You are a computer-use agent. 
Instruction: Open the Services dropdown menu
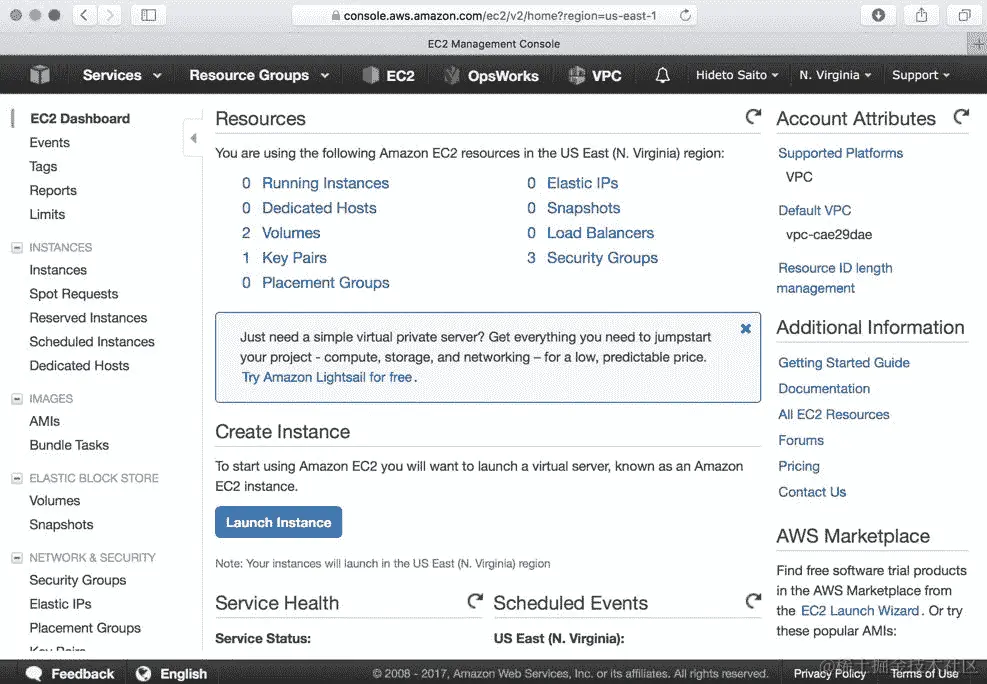point(122,76)
